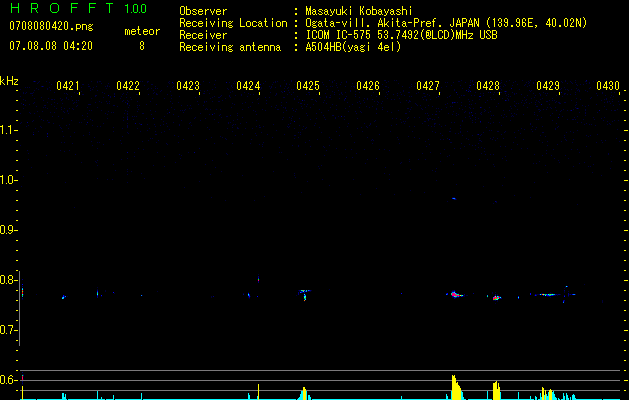
Task: Click the meteor count value 8
Action: pyautogui.click(x=142, y=46)
